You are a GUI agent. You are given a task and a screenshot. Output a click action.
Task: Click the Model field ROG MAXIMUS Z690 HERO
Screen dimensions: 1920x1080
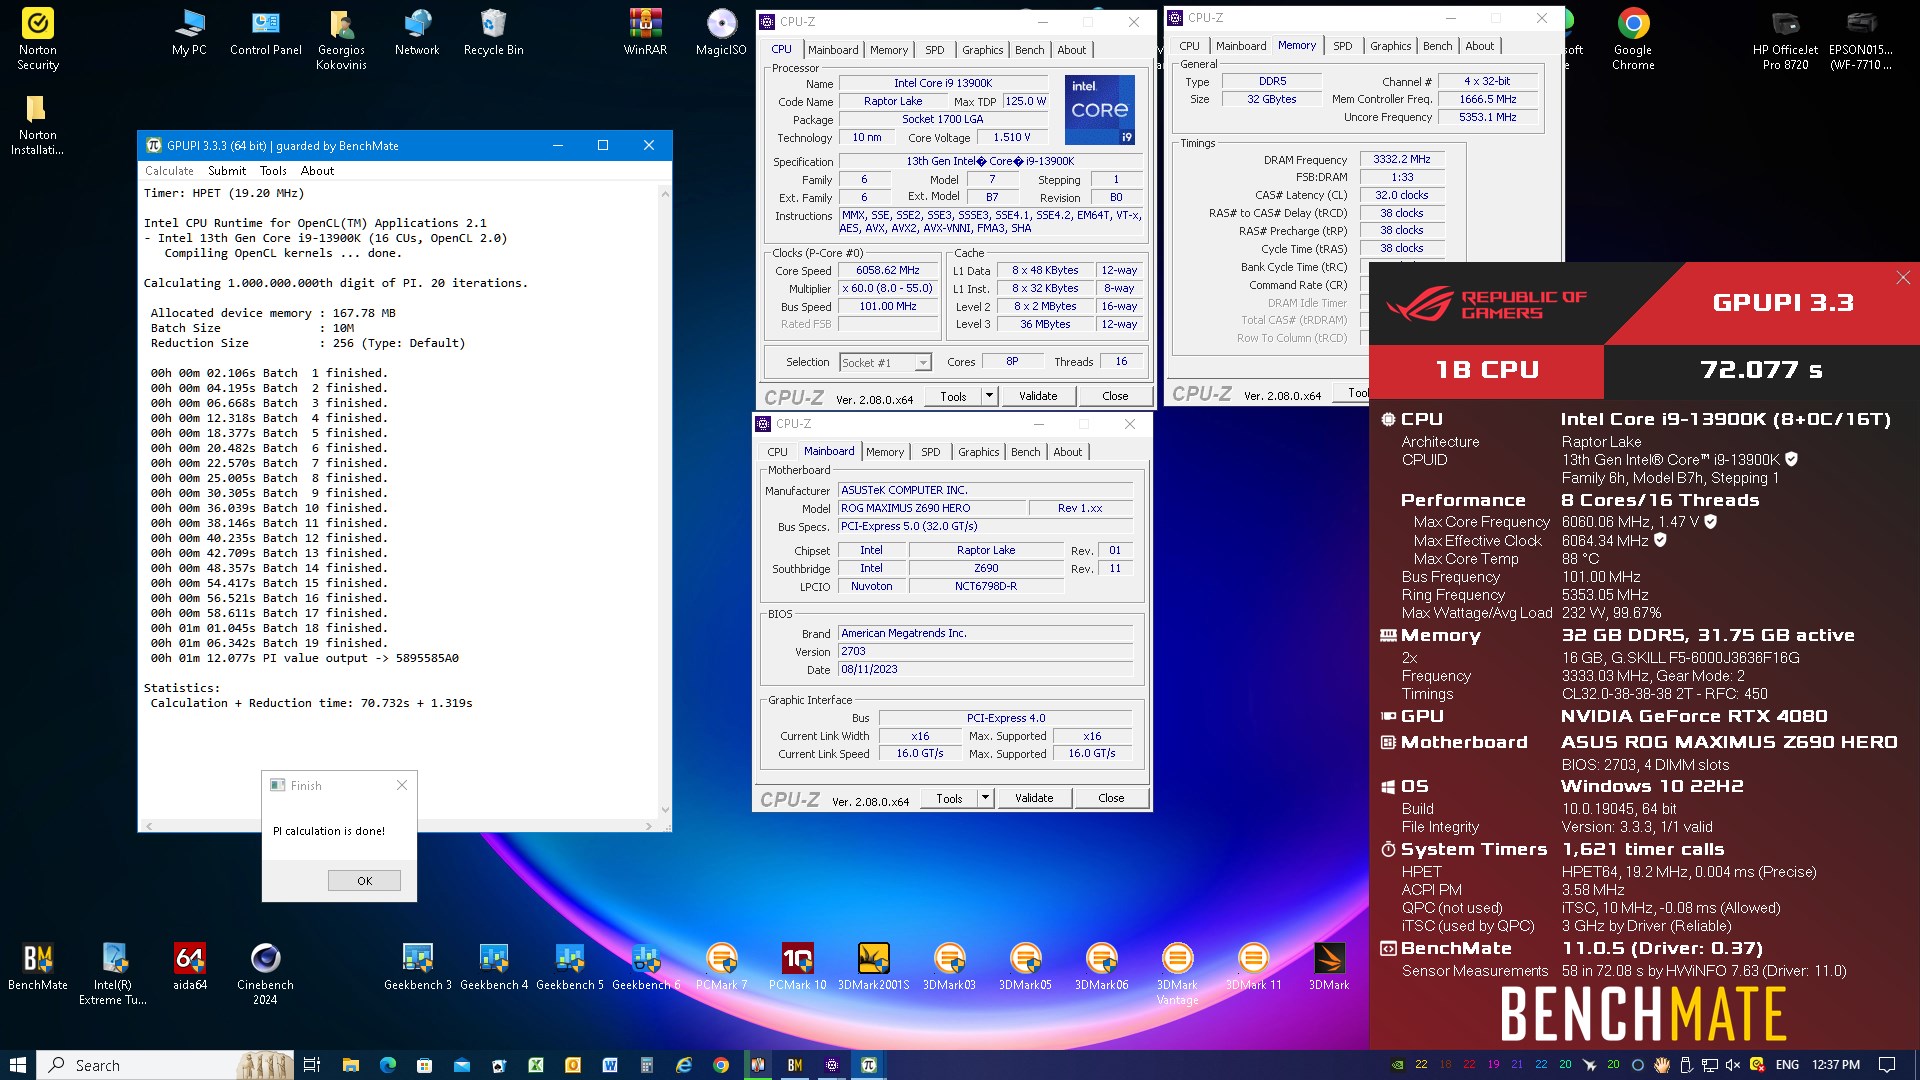click(x=932, y=508)
